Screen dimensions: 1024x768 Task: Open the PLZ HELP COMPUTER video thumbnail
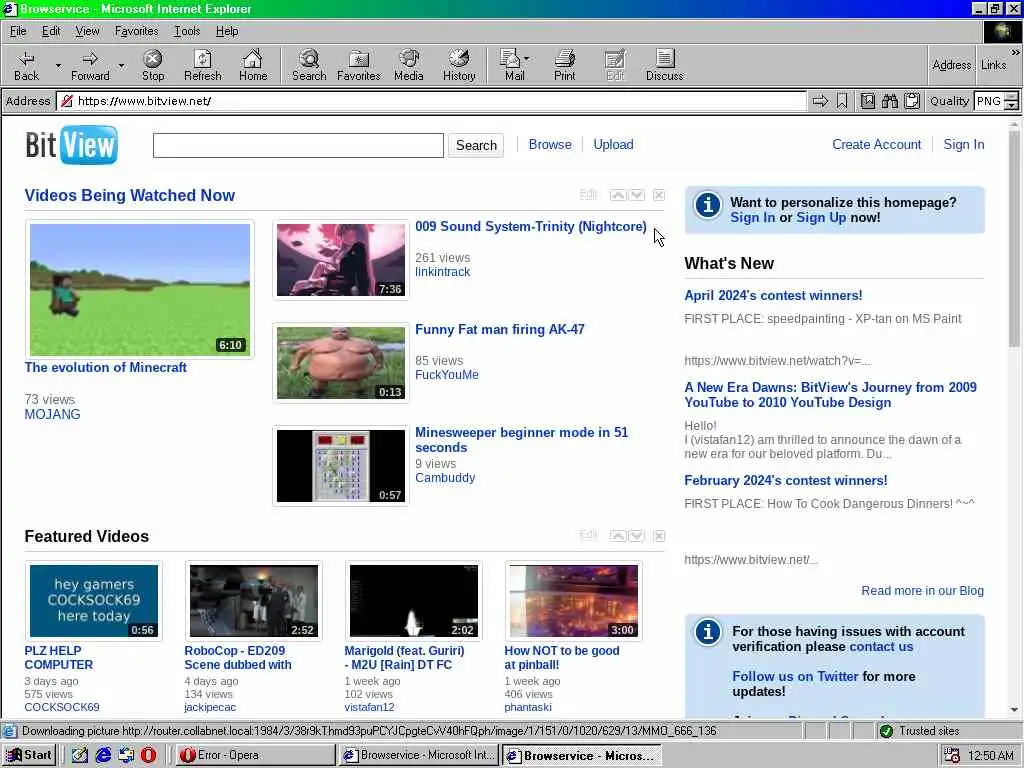[x=94, y=601]
